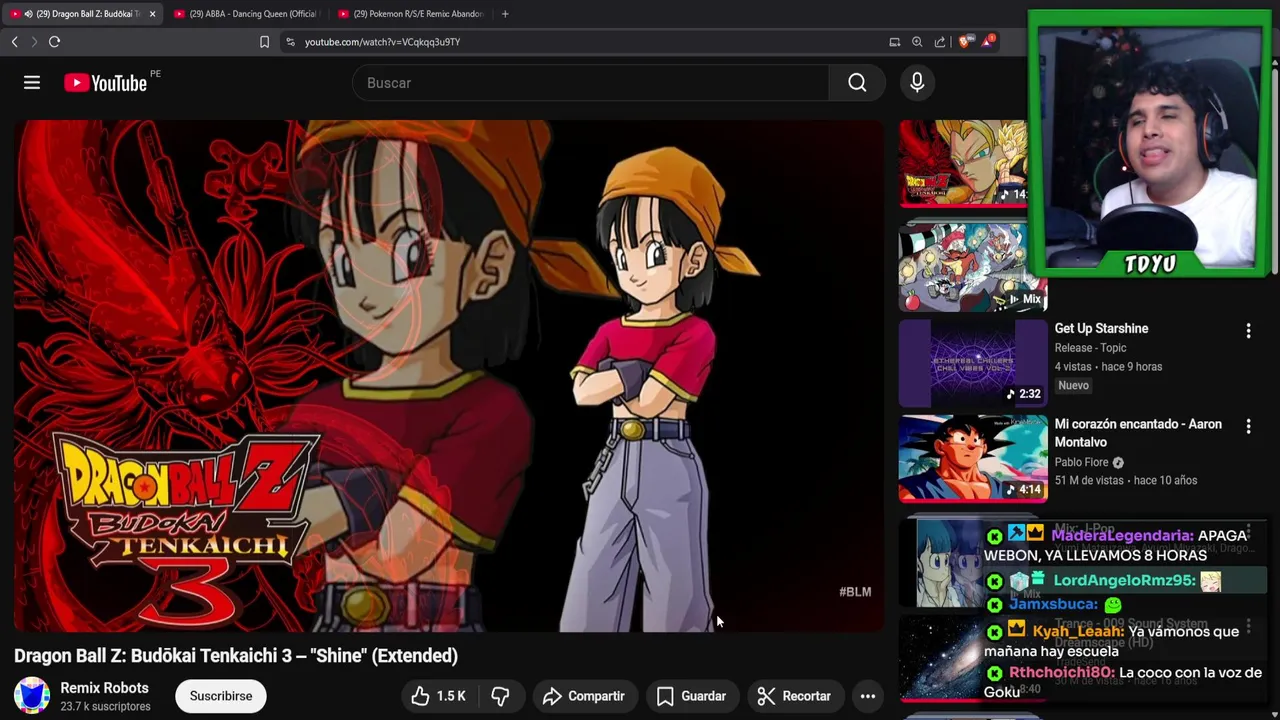The width and height of the screenshot is (1280, 720).
Task: Open Mi corazón encantado - Aaron Montalvo title
Action: pos(1138,433)
